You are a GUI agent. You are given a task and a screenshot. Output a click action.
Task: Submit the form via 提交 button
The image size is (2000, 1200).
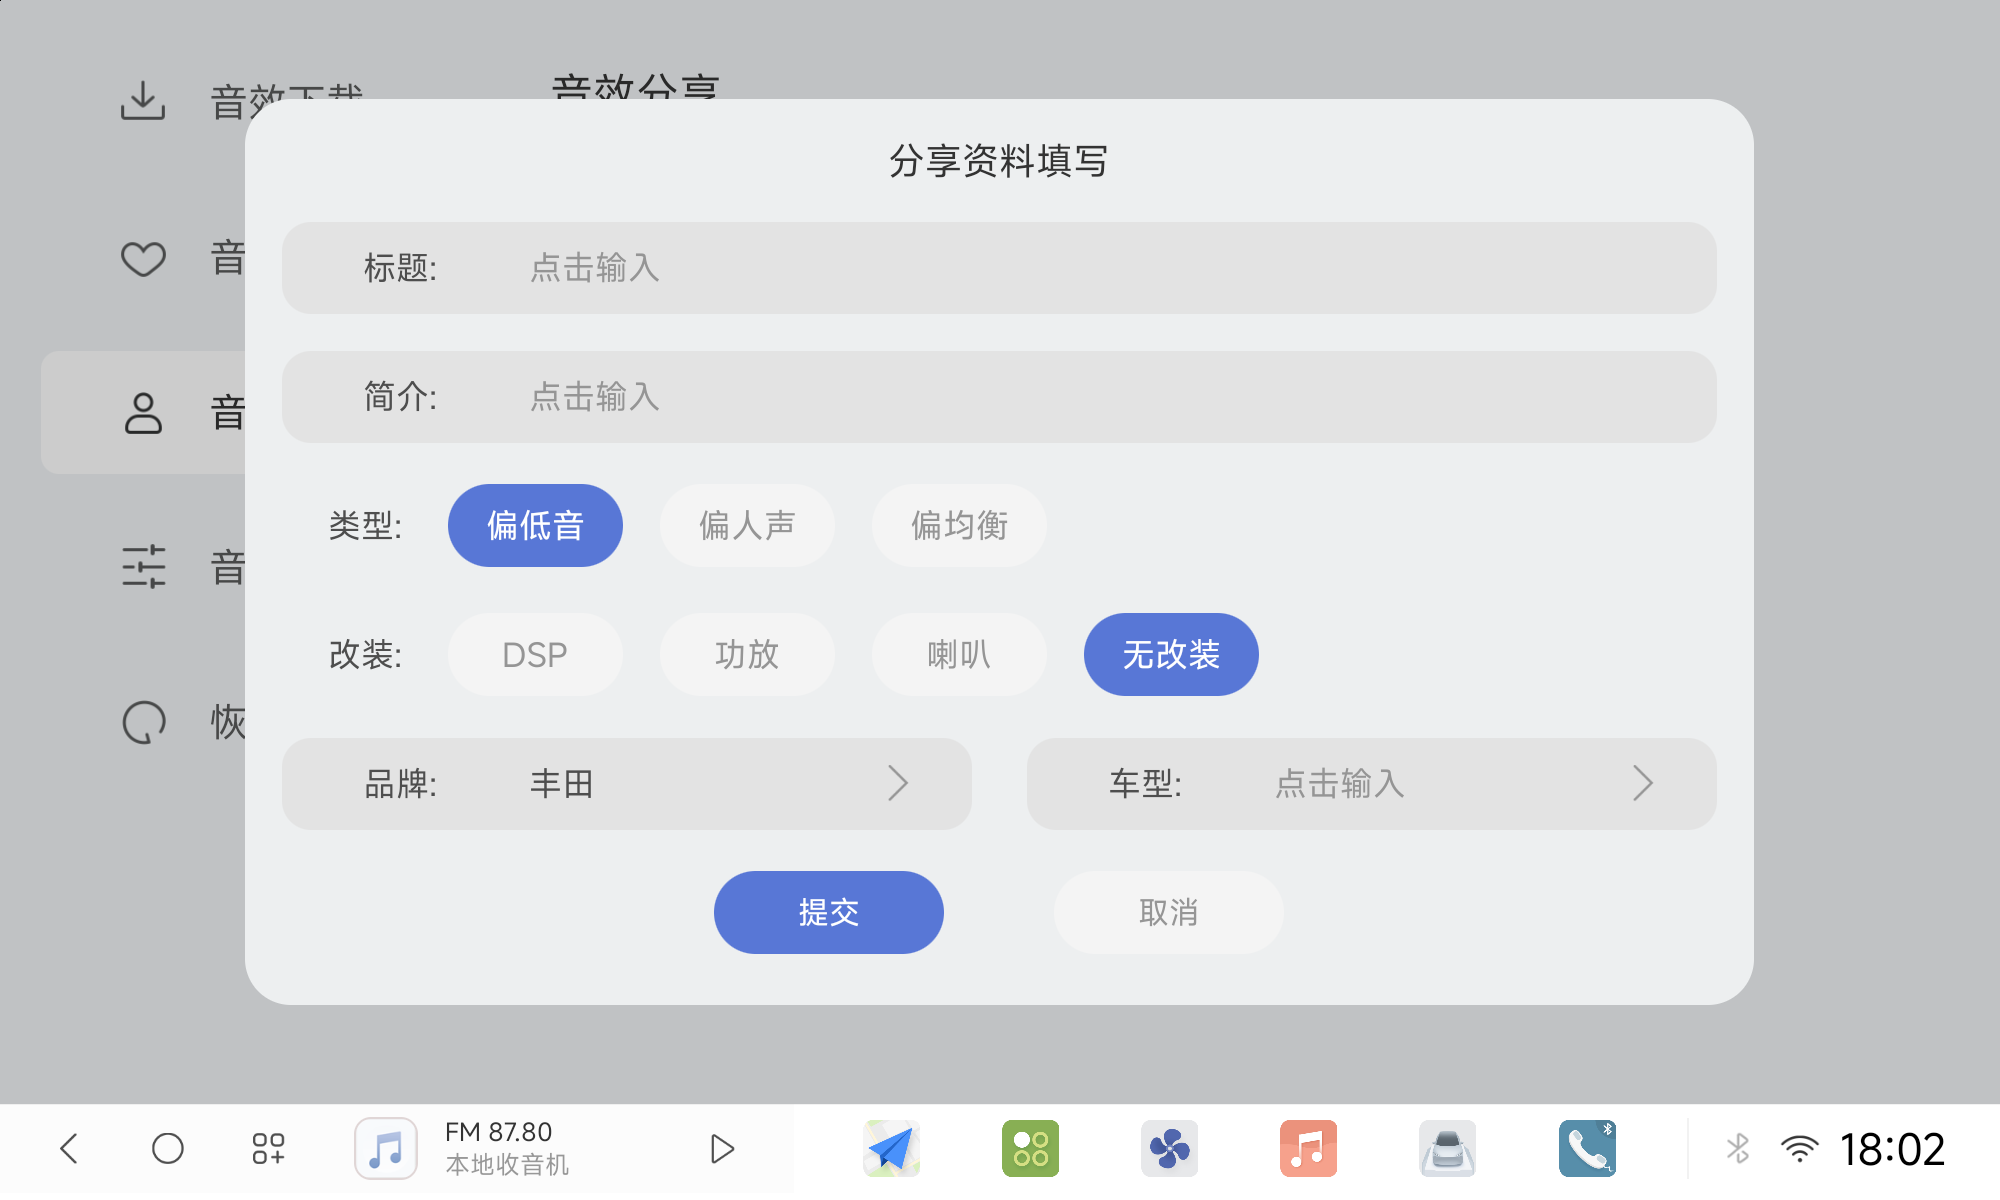point(828,912)
